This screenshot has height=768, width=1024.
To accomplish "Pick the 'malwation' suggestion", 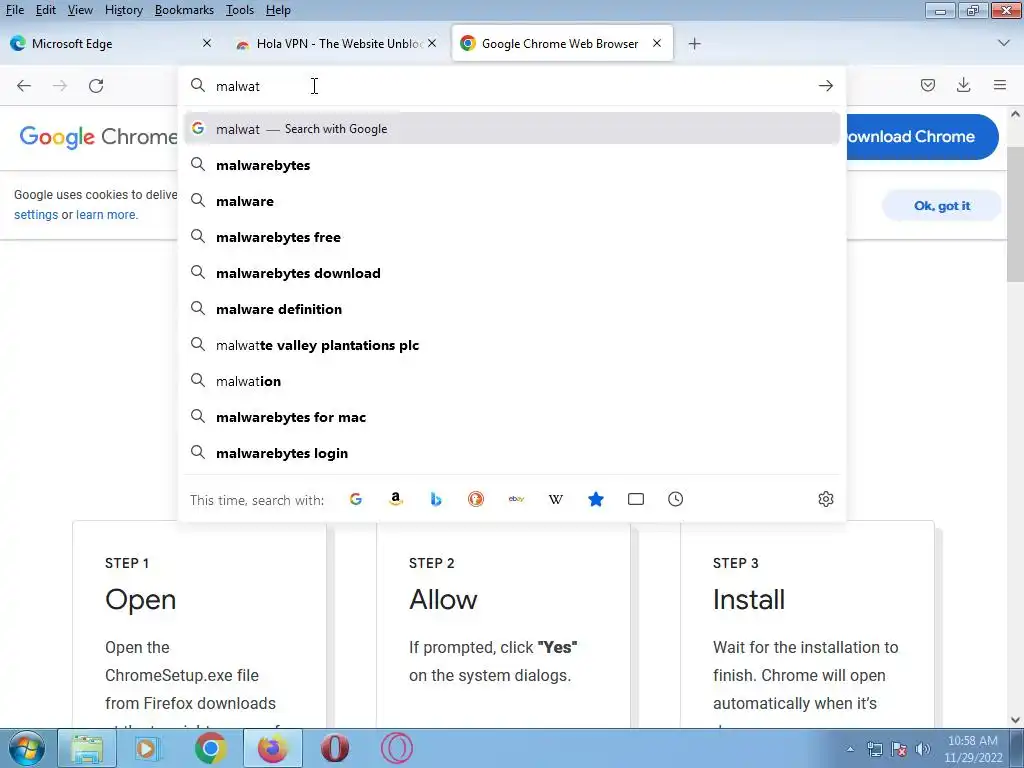I will [512, 381].
